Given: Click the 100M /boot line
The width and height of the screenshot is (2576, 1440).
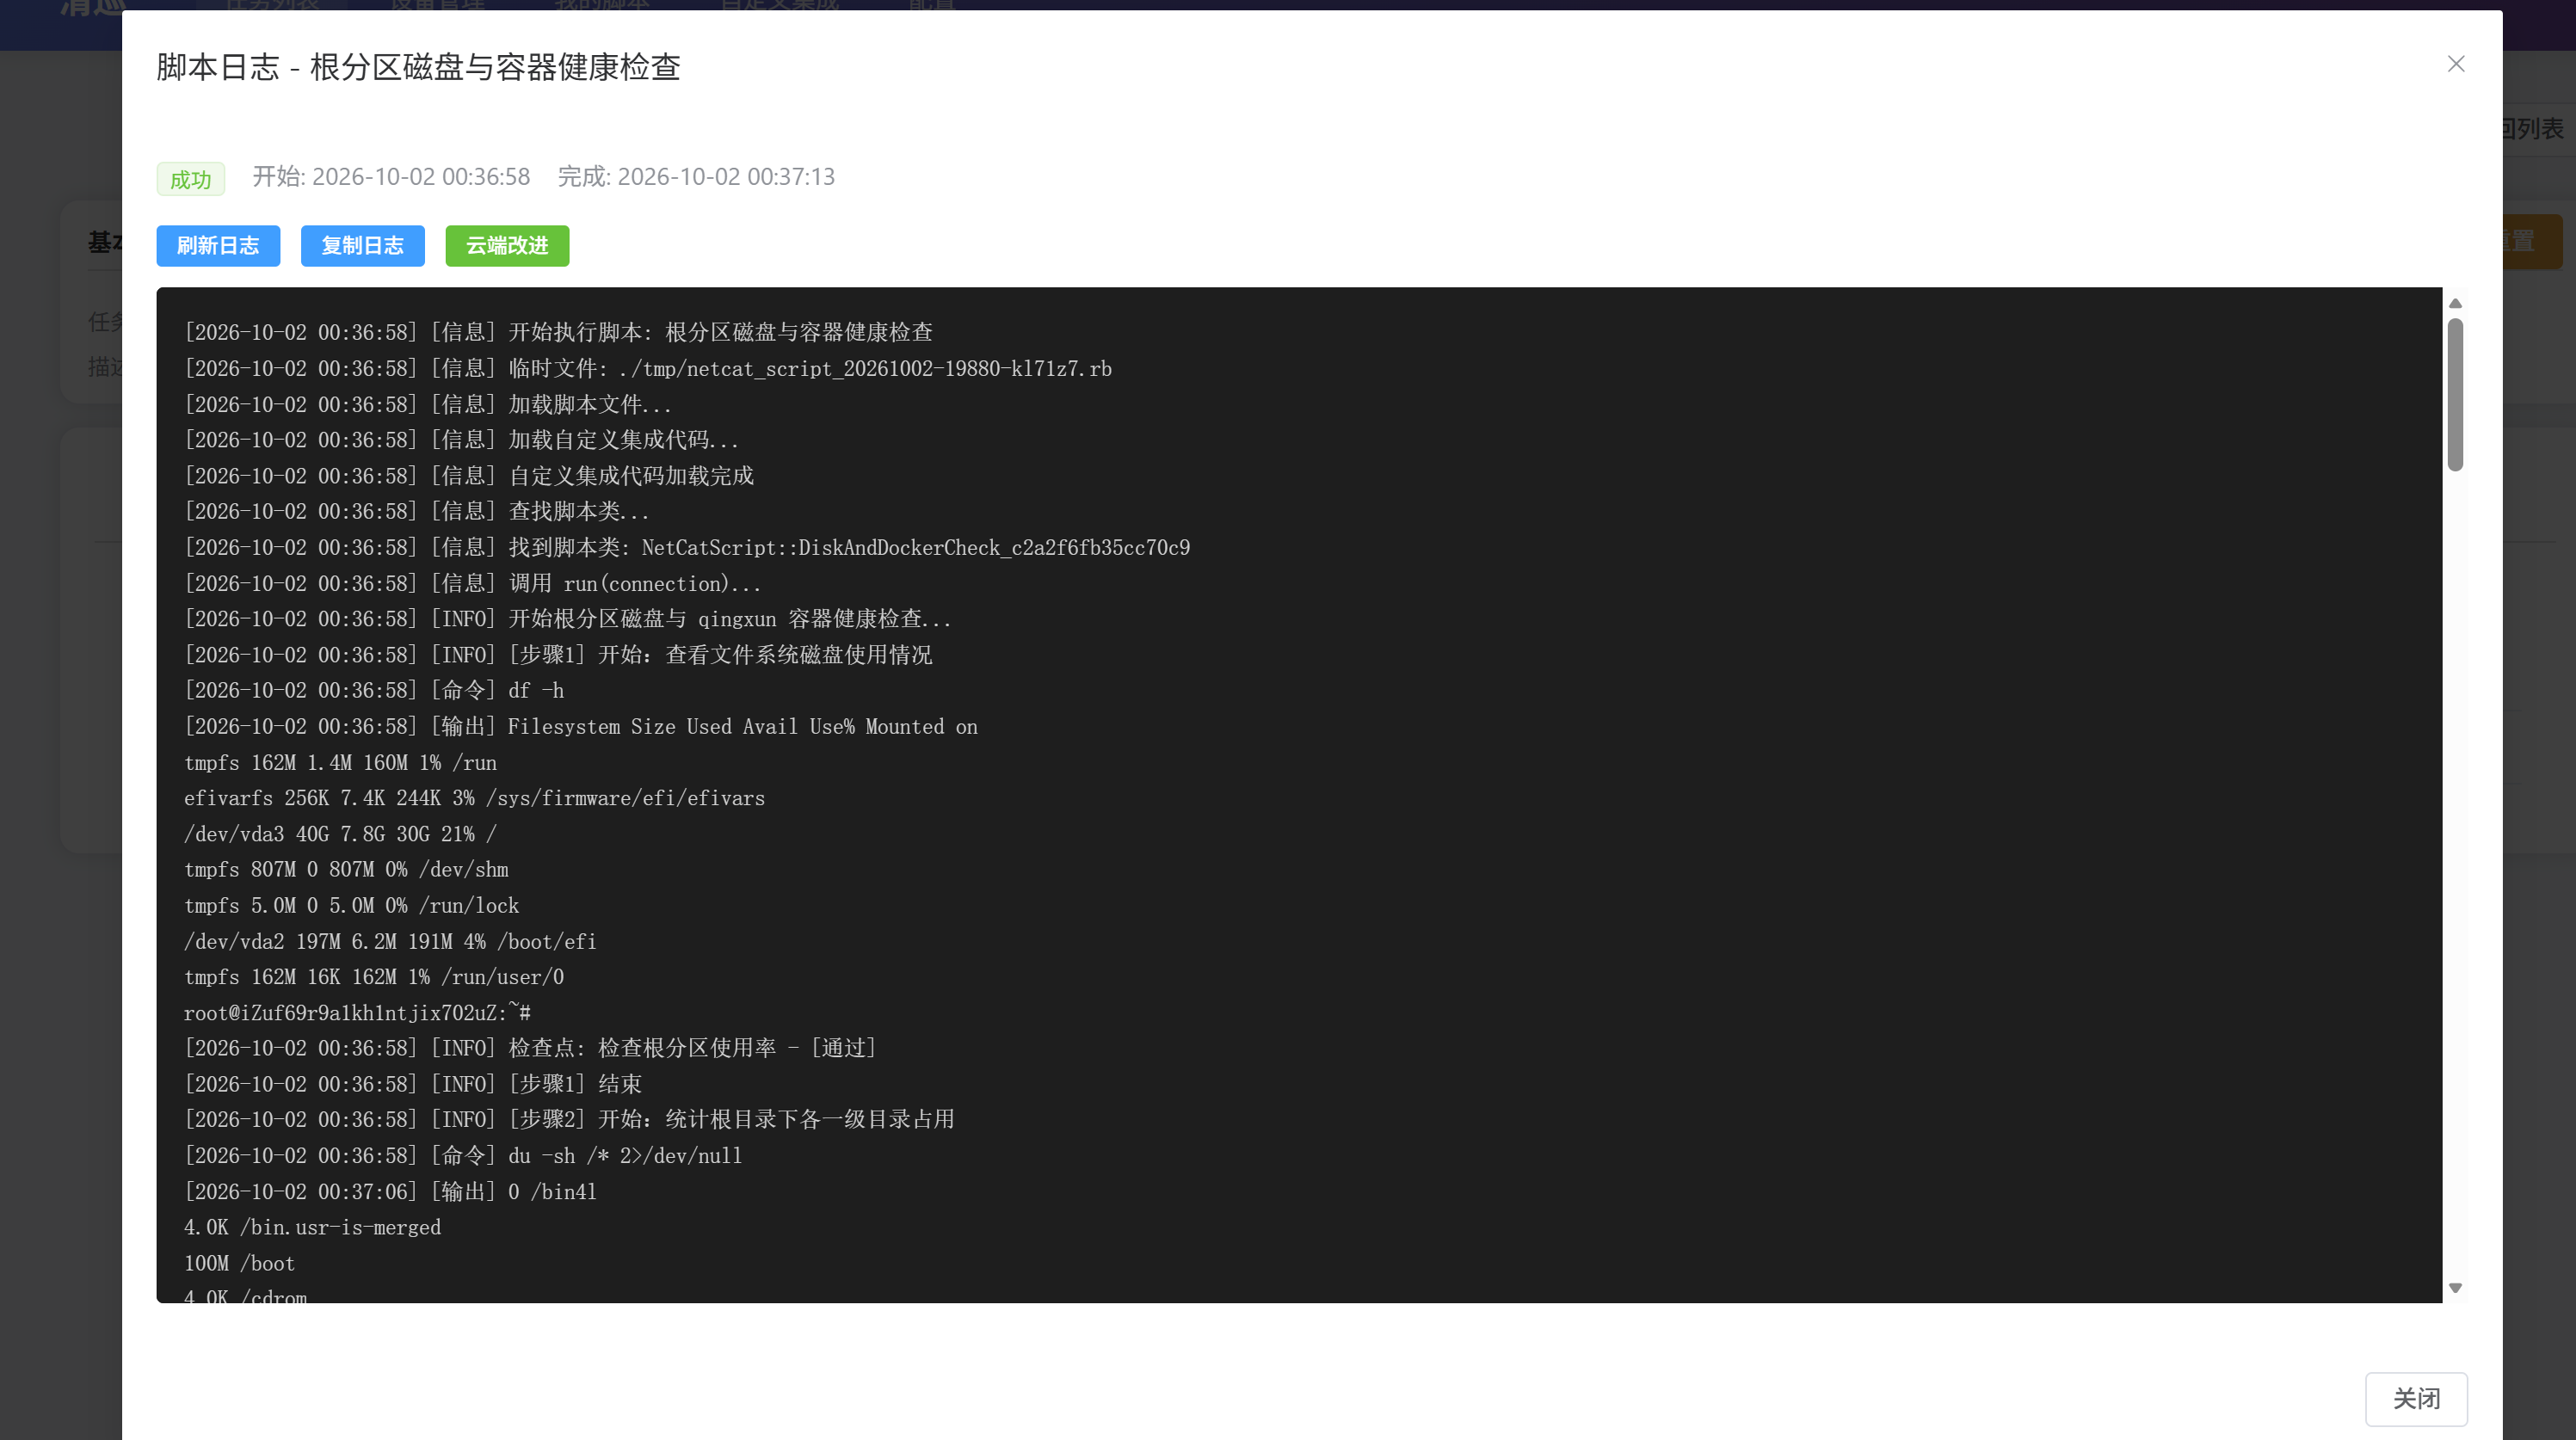Looking at the screenshot, I should (239, 1264).
